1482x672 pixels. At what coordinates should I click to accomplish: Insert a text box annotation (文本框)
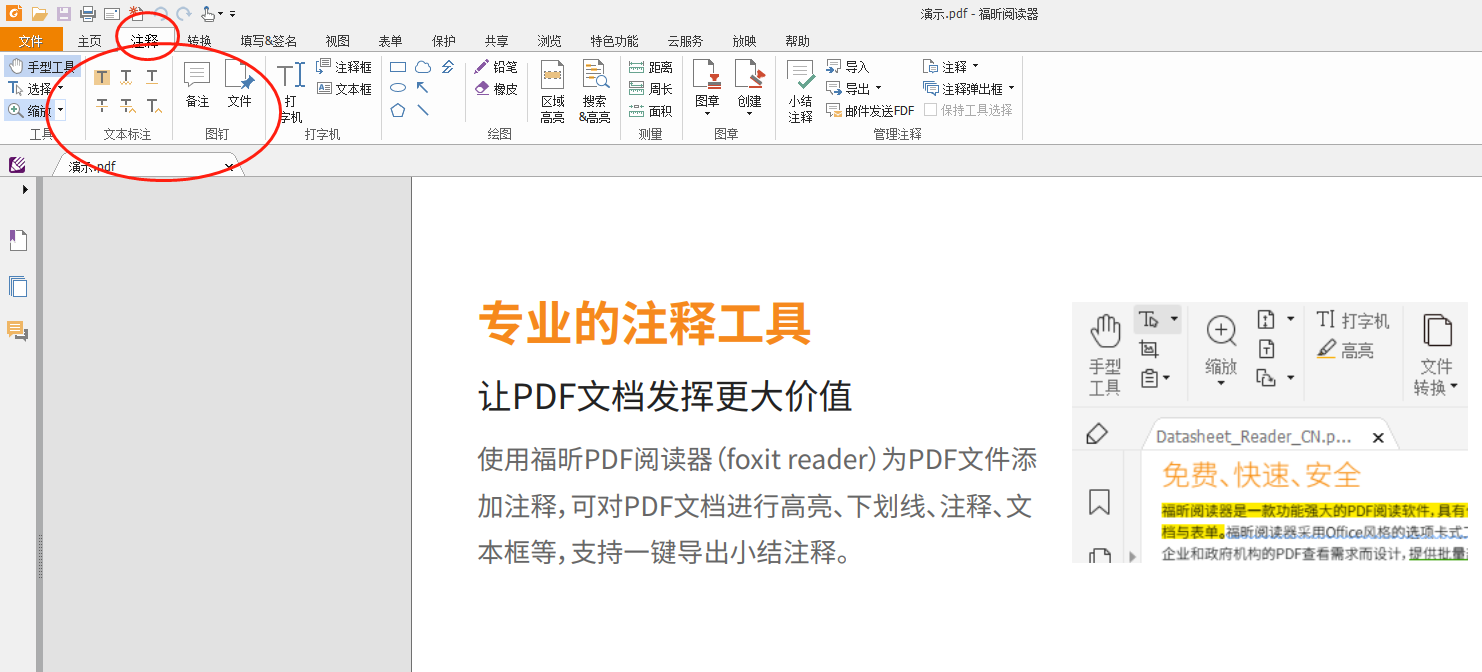[345, 88]
